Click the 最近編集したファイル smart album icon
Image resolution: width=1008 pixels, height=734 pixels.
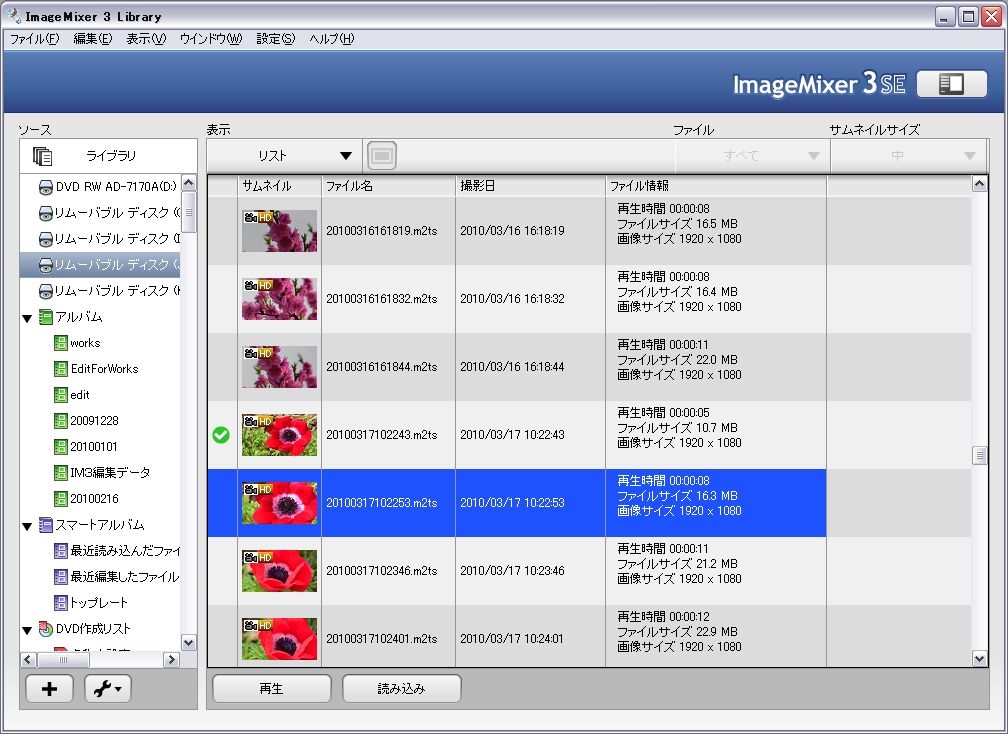(60, 577)
